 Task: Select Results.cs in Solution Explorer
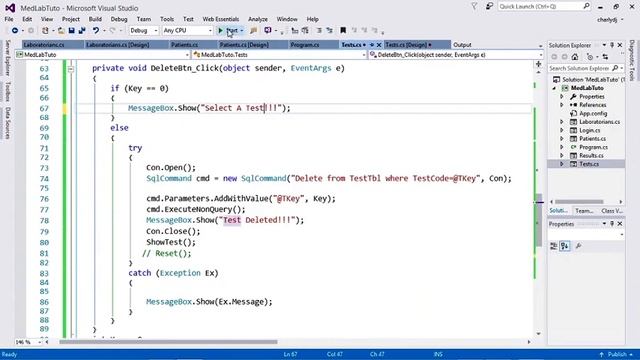pyautogui.click(x=591, y=156)
